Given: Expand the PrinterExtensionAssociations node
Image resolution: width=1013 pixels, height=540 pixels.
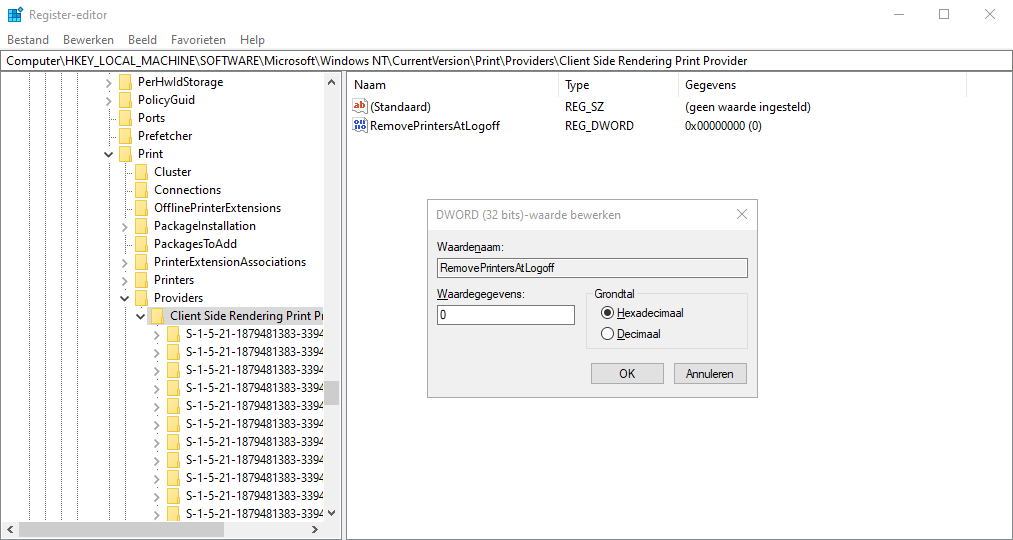Looking at the screenshot, I should 125,262.
